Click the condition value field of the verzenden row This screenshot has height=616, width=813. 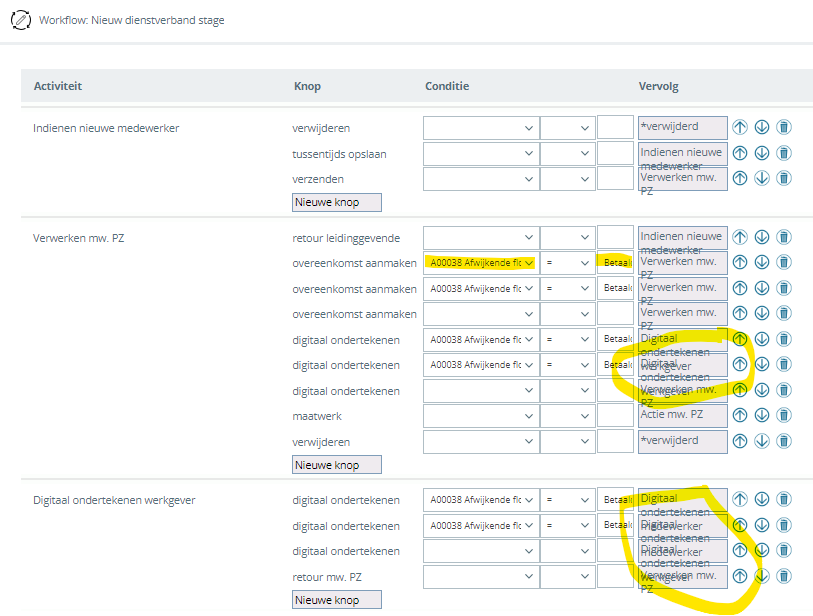click(x=615, y=178)
